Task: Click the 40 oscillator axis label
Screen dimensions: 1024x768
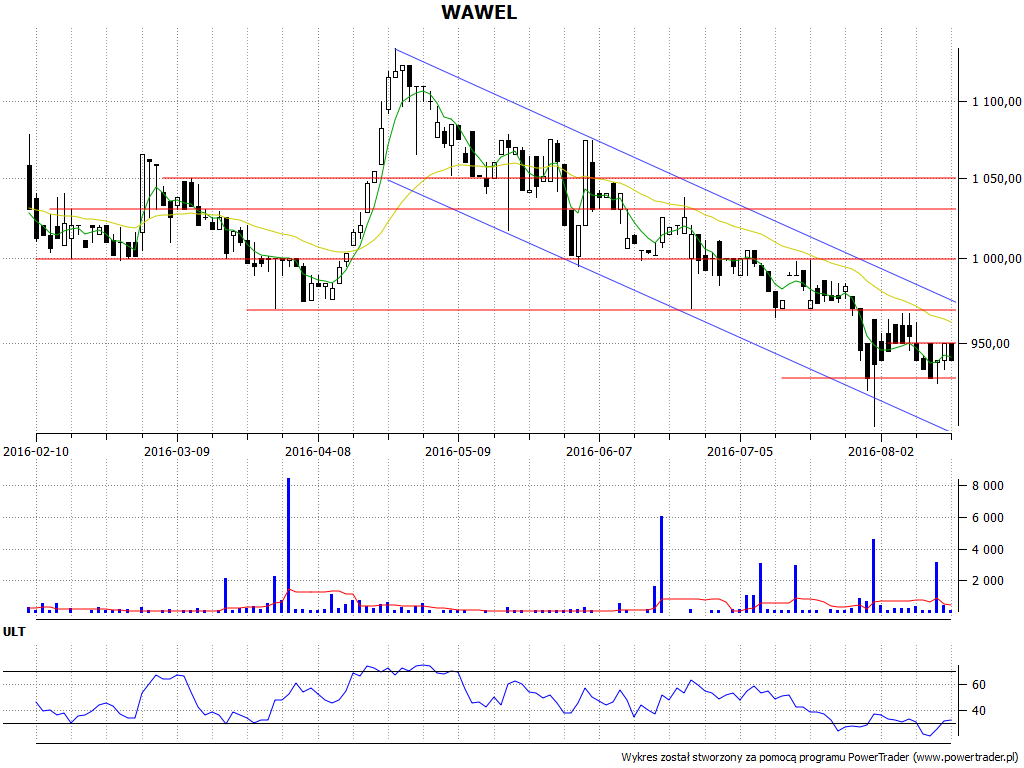Action: pyautogui.click(x=979, y=711)
